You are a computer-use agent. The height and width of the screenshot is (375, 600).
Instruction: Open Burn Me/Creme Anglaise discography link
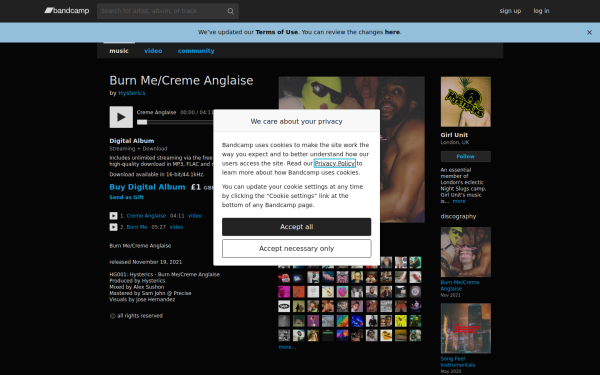pos(460,285)
